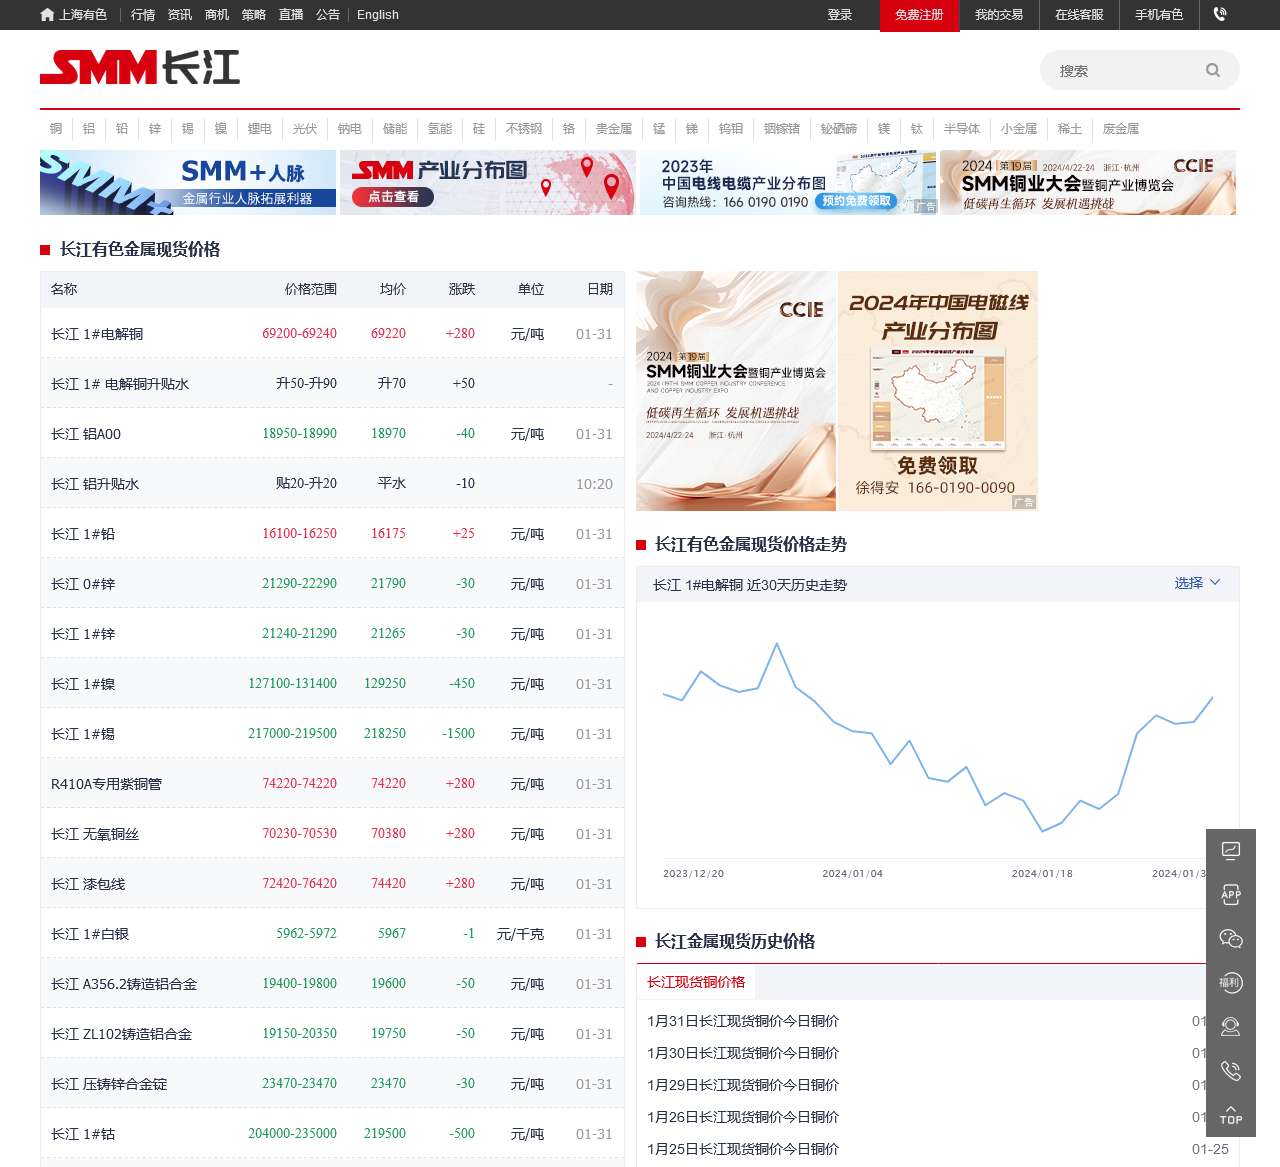Viewport: 1280px width, 1167px height.
Task: Open the SMM长江 logo homepage
Action: (x=140, y=68)
